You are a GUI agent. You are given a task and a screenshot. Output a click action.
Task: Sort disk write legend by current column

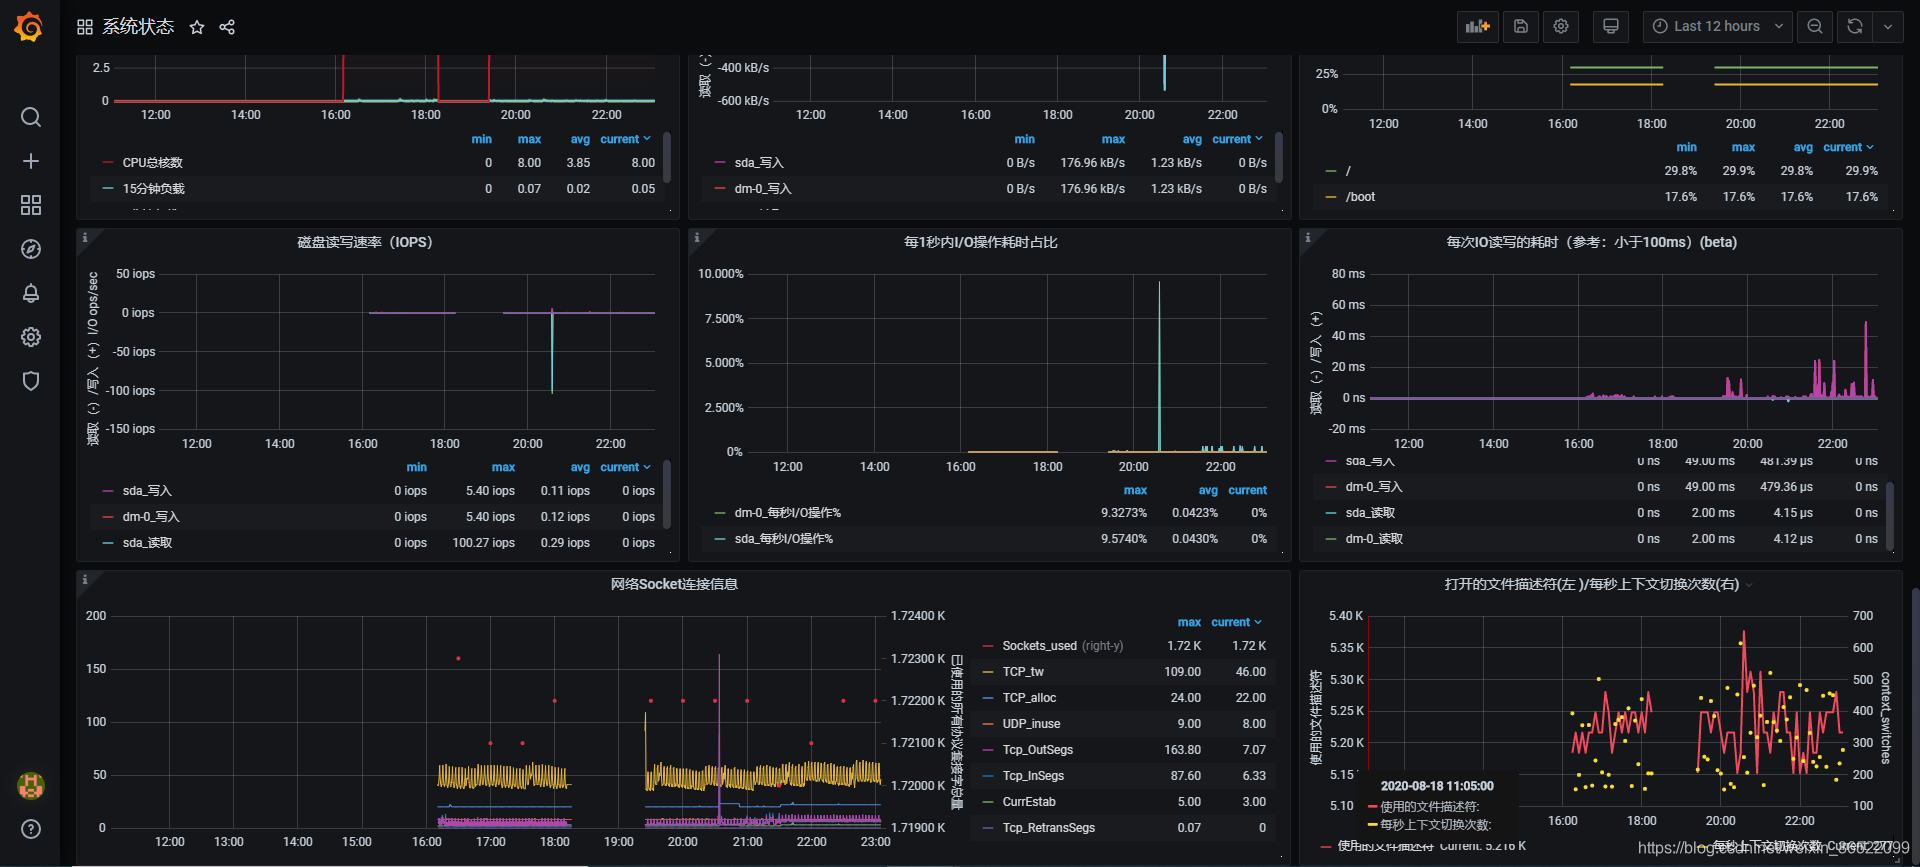tap(1237, 139)
